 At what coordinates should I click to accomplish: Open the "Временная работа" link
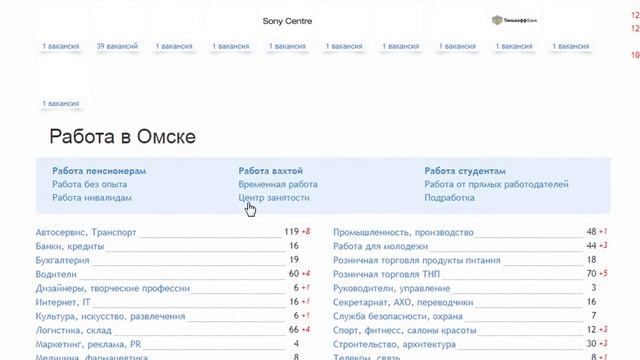[278, 184]
